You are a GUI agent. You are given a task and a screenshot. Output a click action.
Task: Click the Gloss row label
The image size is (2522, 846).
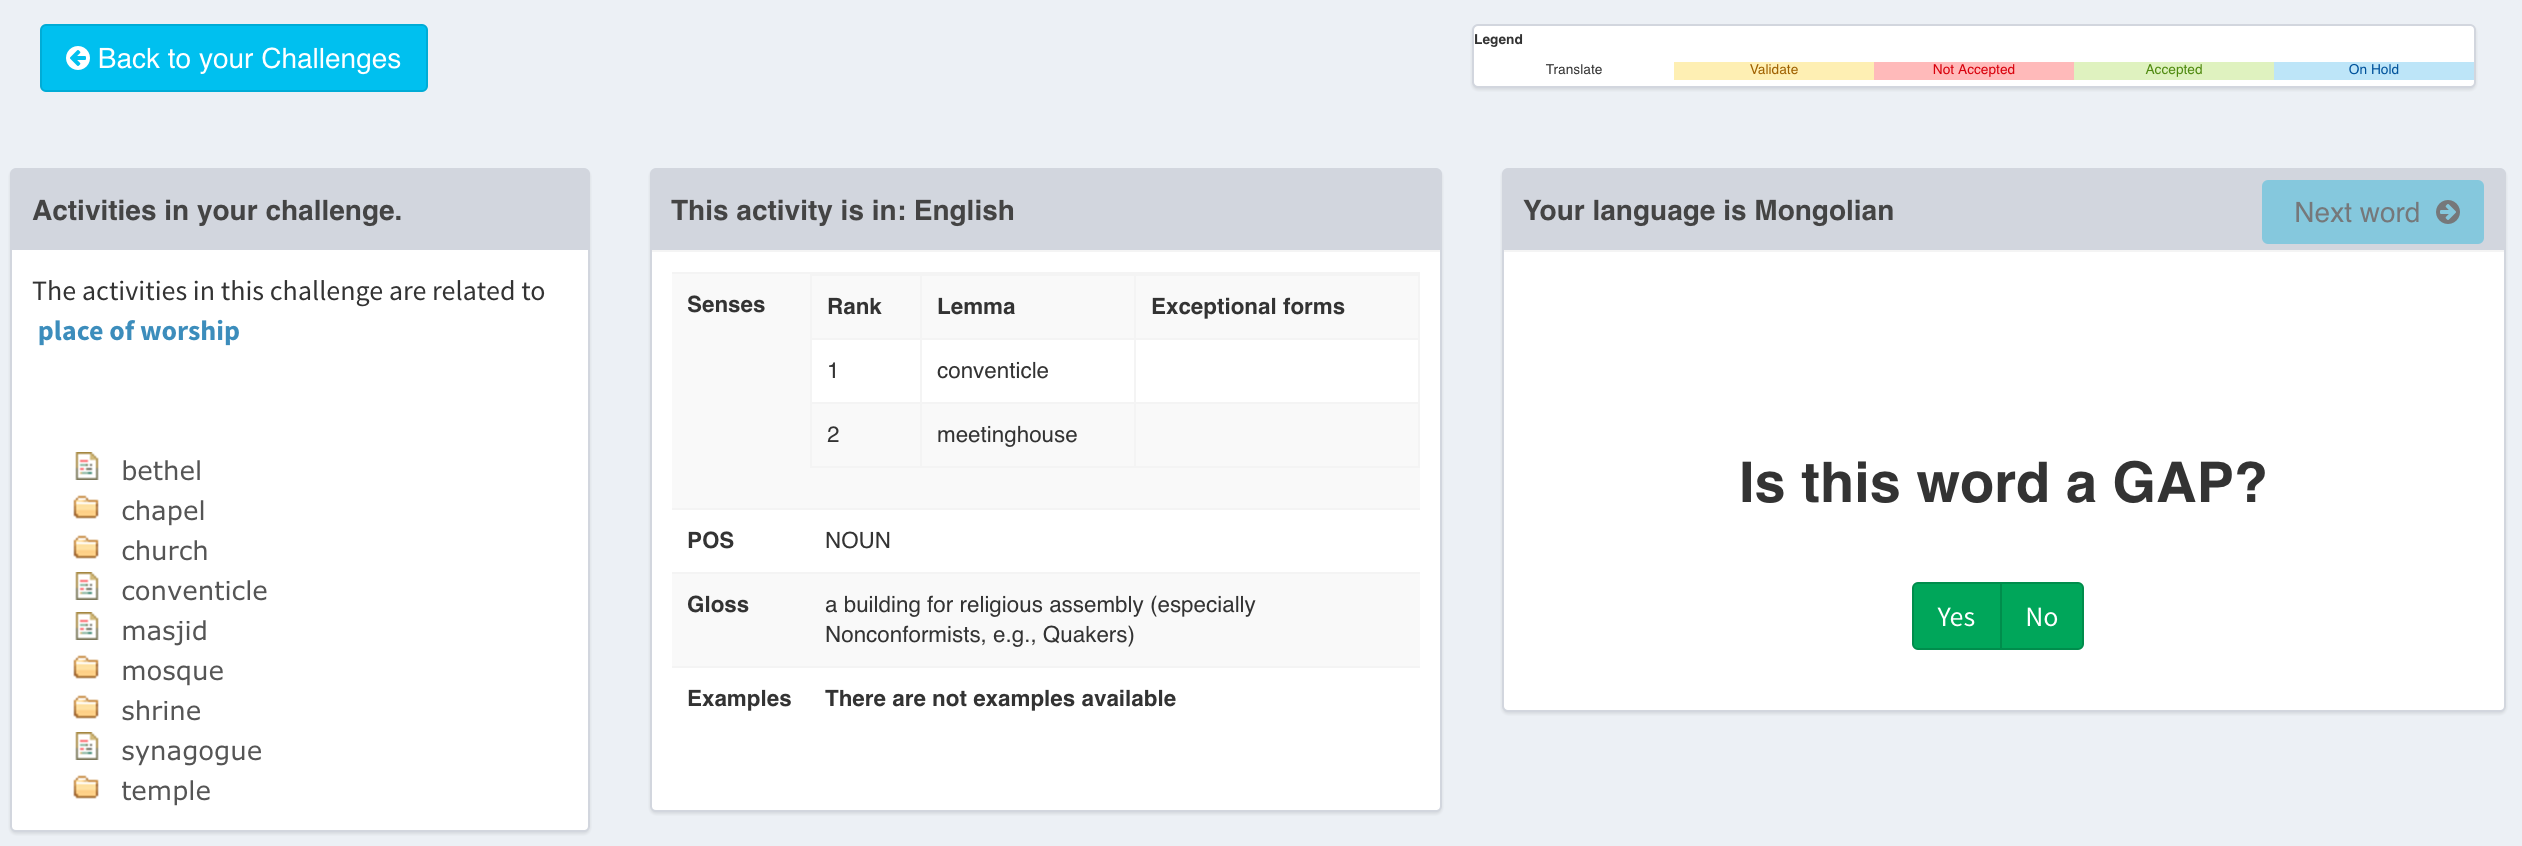tap(718, 604)
